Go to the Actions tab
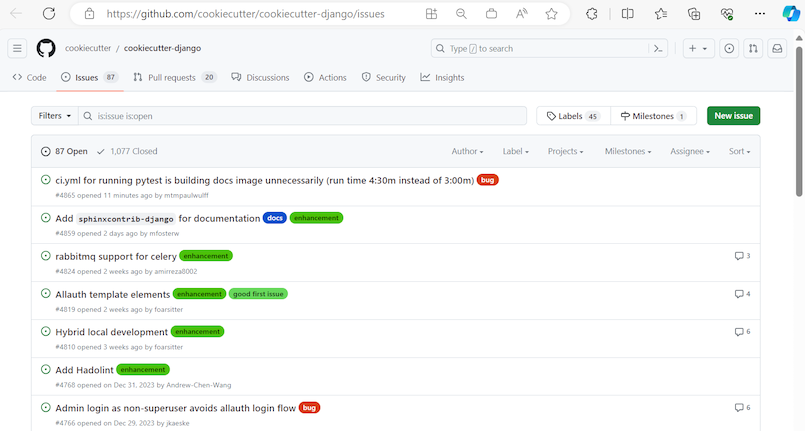The width and height of the screenshot is (805, 431). coord(325,77)
